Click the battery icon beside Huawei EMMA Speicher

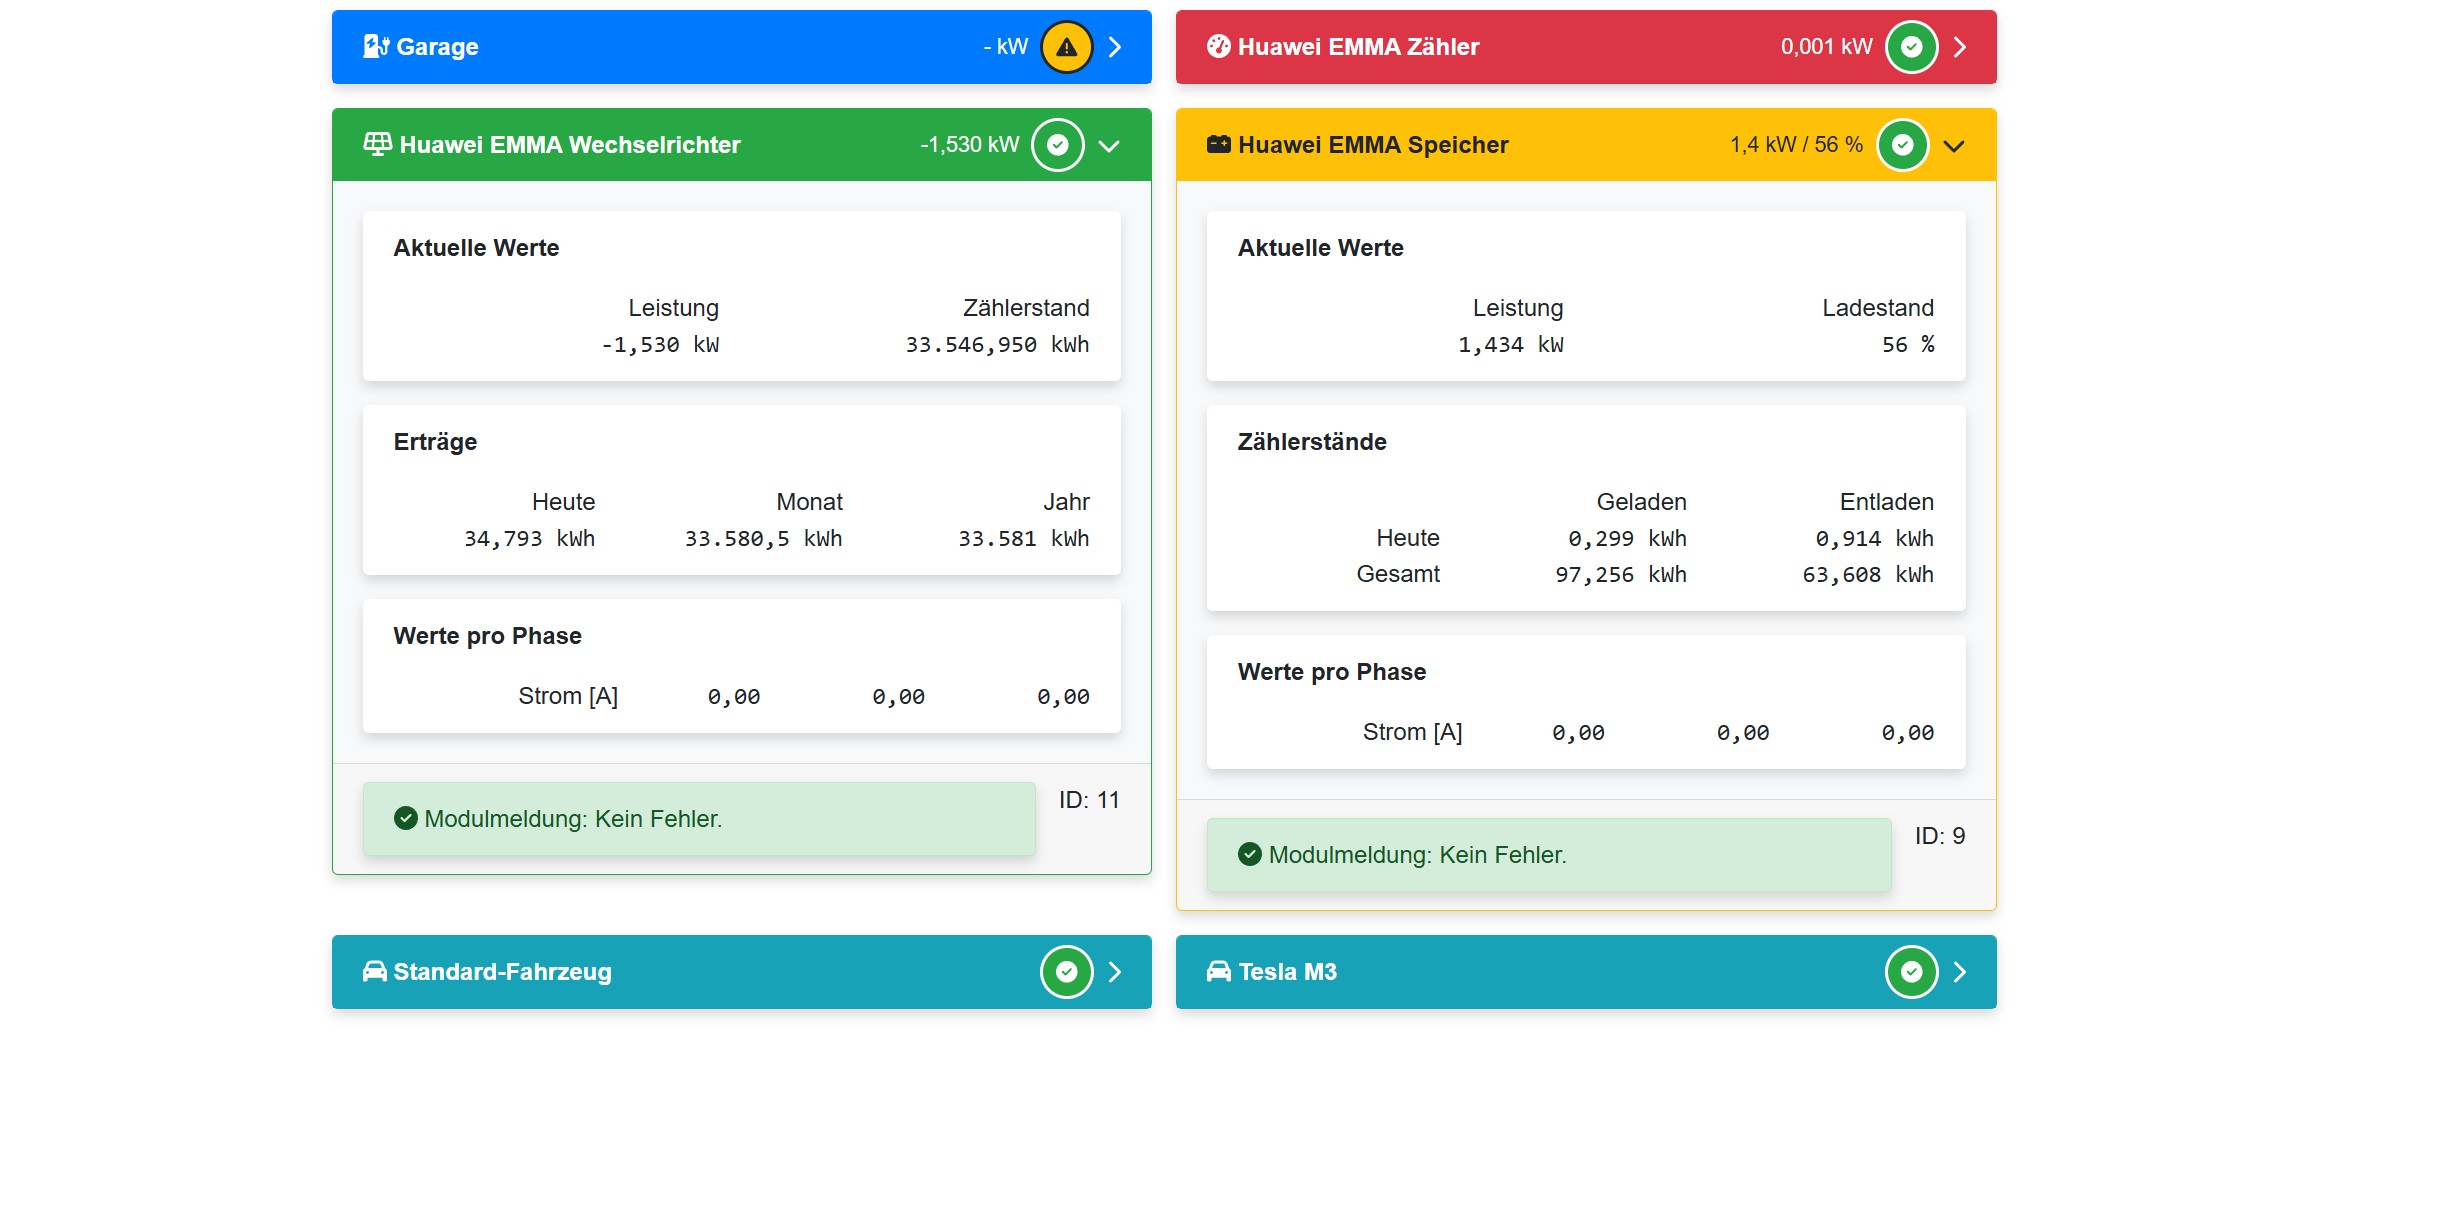[x=1218, y=144]
